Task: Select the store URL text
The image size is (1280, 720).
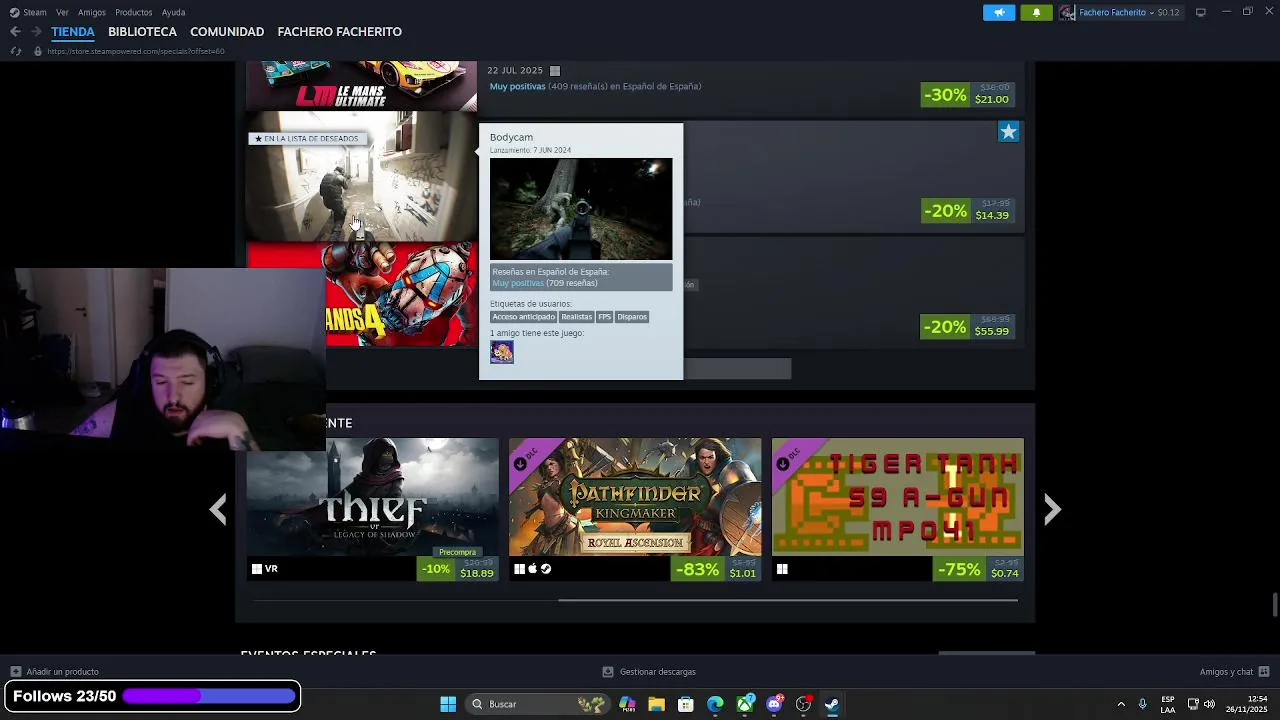Action: pos(136,51)
